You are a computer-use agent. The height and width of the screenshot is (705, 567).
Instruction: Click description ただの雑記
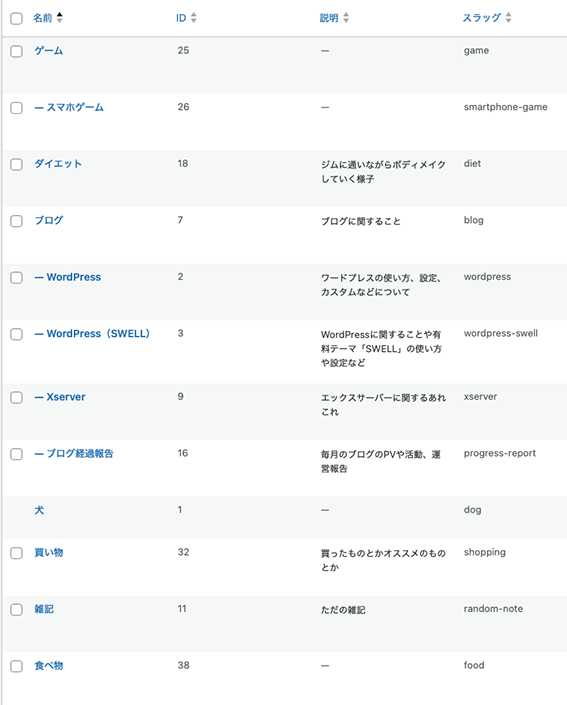(343, 610)
